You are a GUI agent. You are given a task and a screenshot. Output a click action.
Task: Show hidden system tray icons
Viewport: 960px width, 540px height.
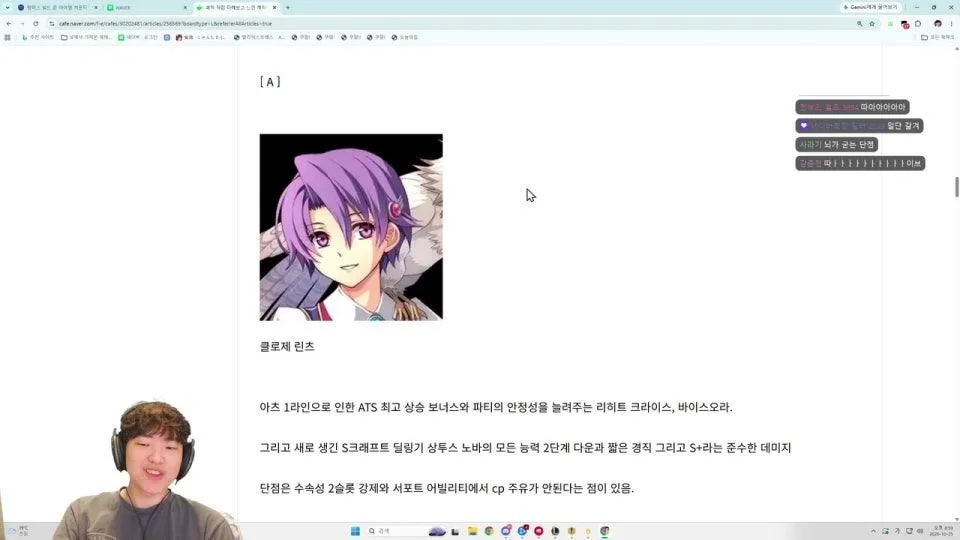[x=874, y=531]
